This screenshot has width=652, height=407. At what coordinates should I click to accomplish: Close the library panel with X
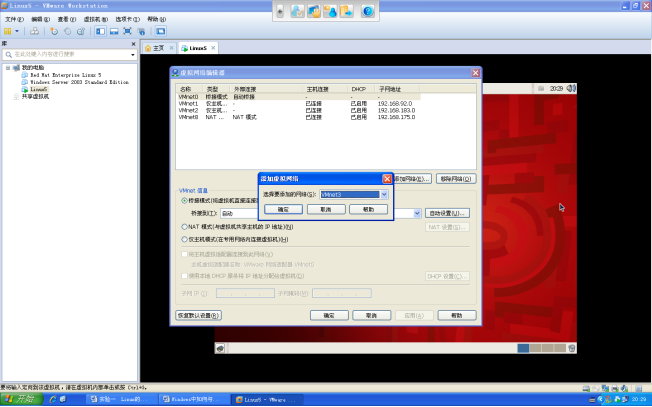pyautogui.click(x=133, y=44)
